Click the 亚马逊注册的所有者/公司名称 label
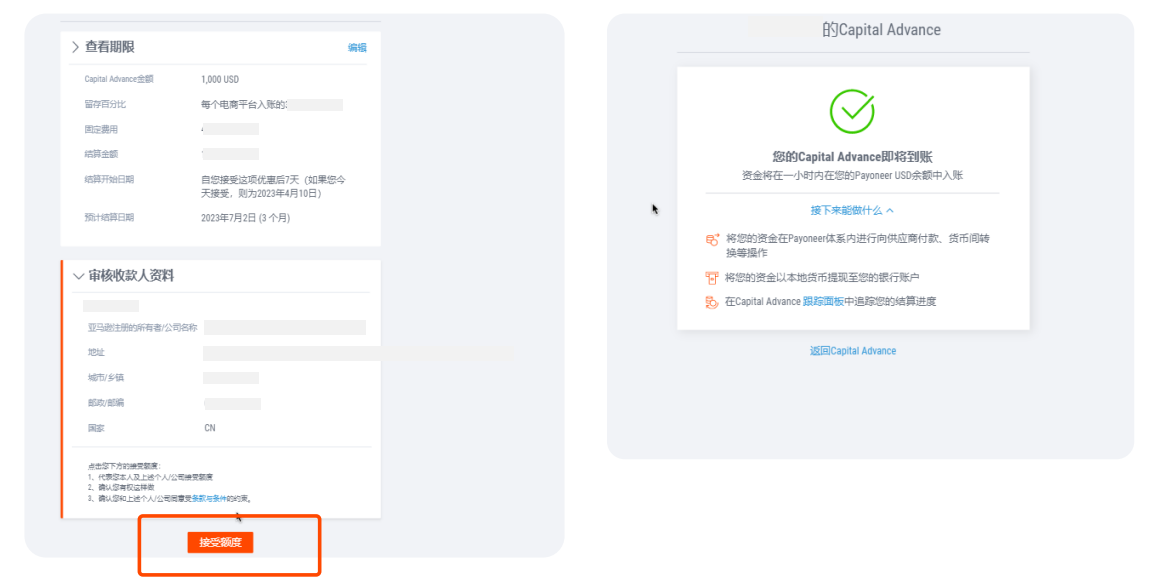 pyautogui.click(x=143, y=327)
